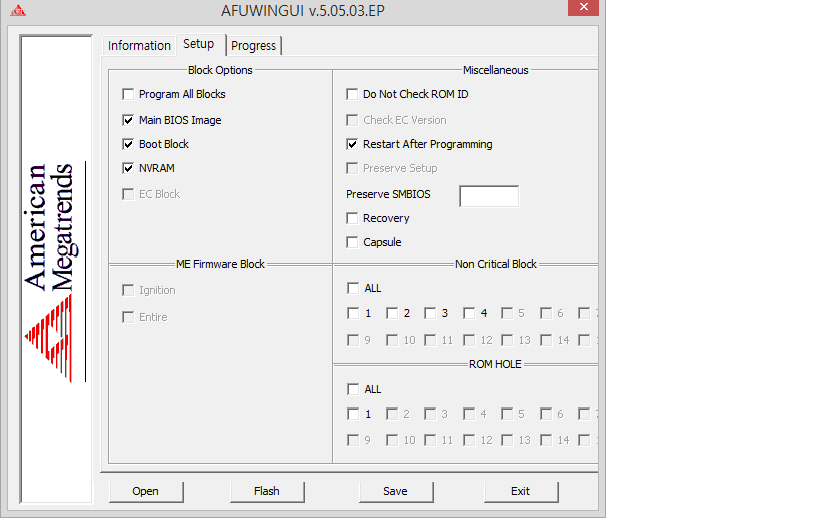Switch to the Information tab

[x=139, y=45]
